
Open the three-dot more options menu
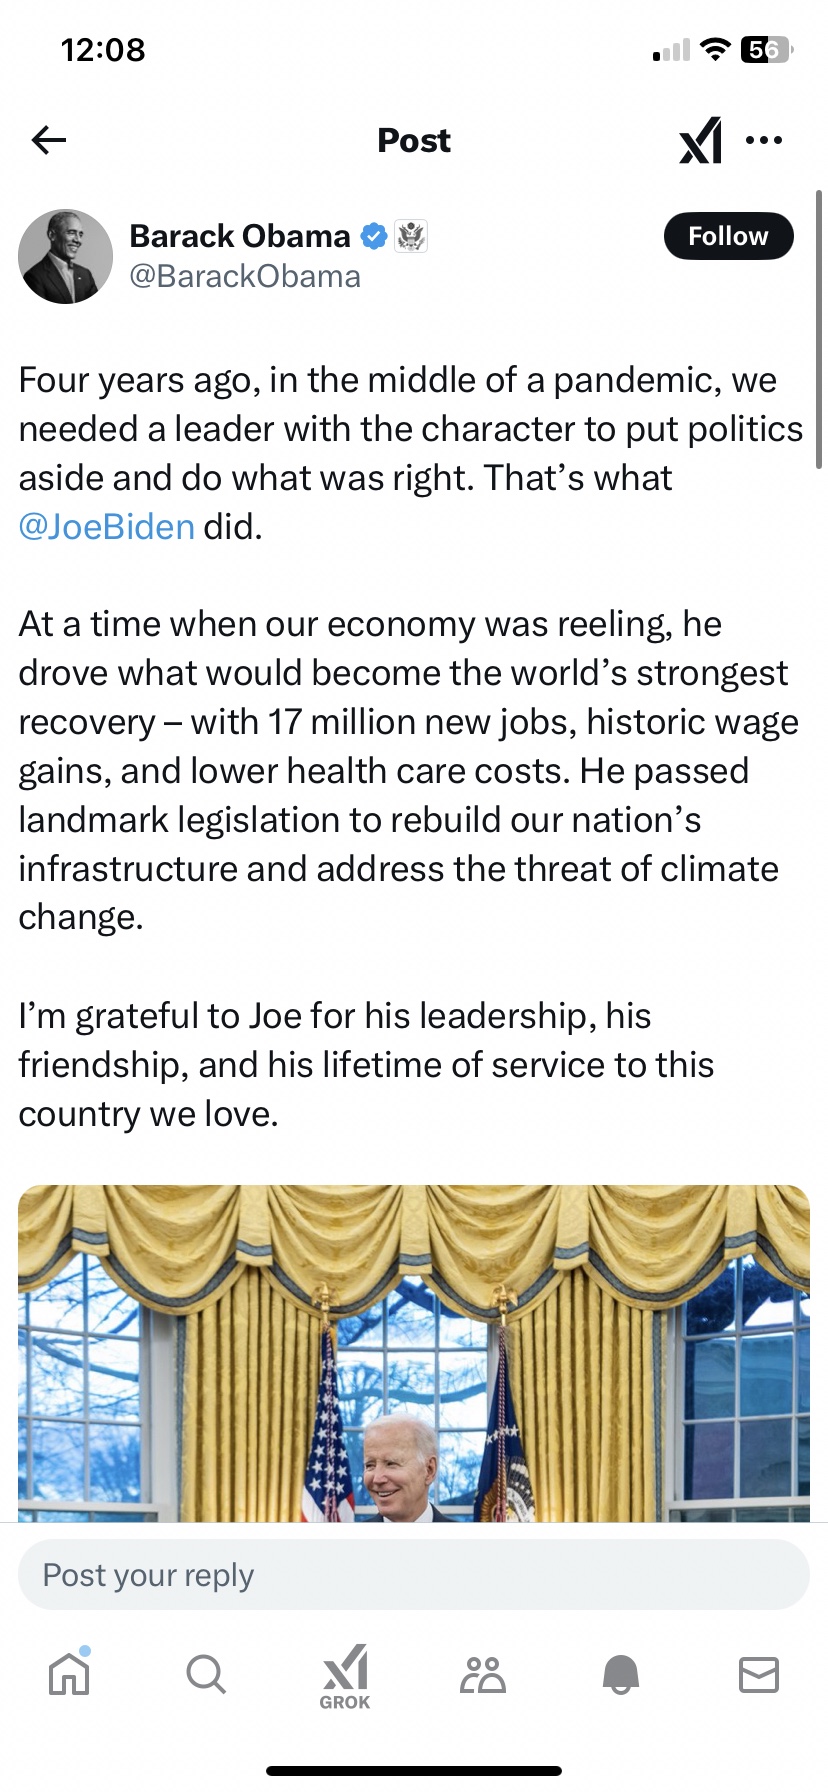click(x=764, y=140)
